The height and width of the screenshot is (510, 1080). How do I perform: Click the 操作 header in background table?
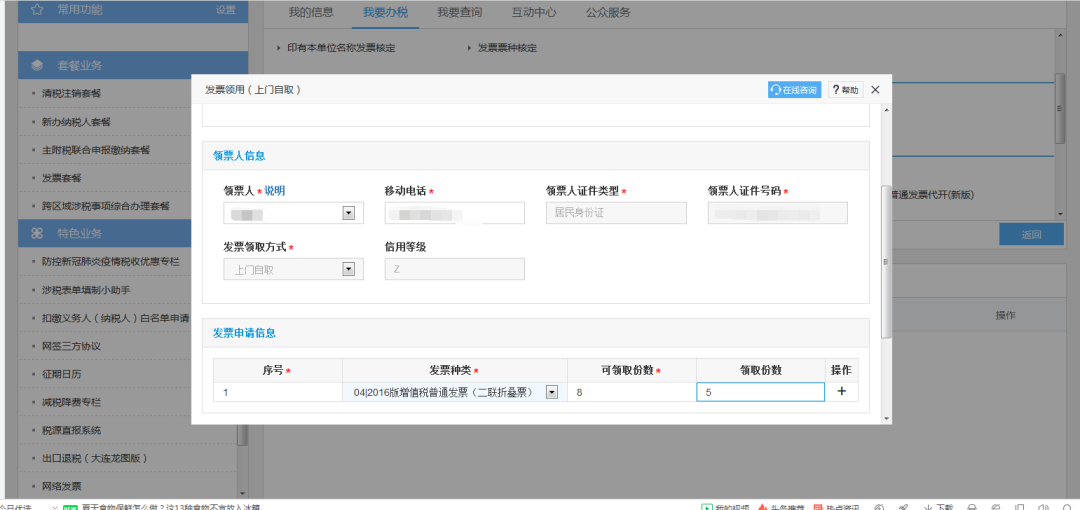pyautogui.click(x=1005, y=315)
